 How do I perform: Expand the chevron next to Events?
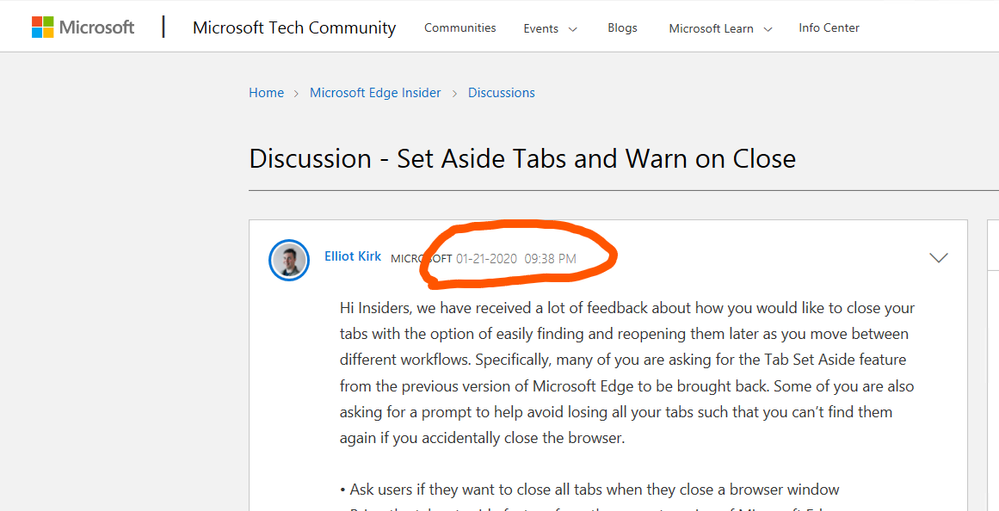pos(573,29)
